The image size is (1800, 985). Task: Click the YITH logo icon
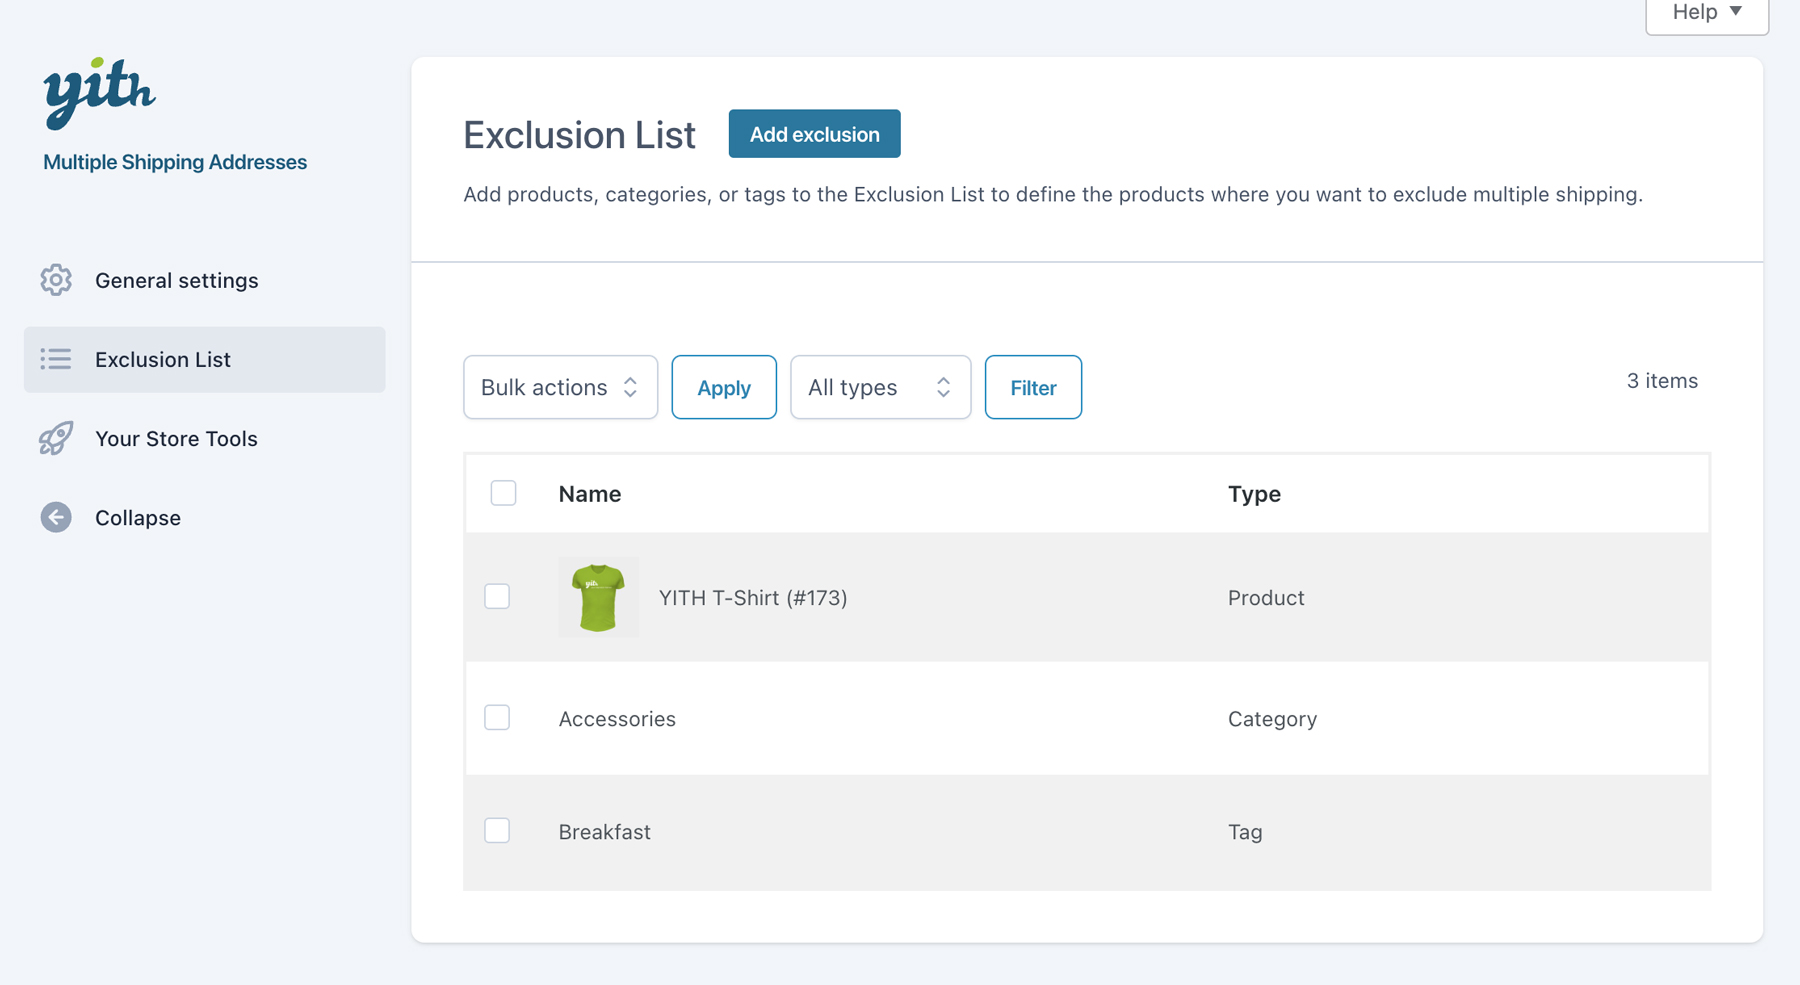(99, 92)
